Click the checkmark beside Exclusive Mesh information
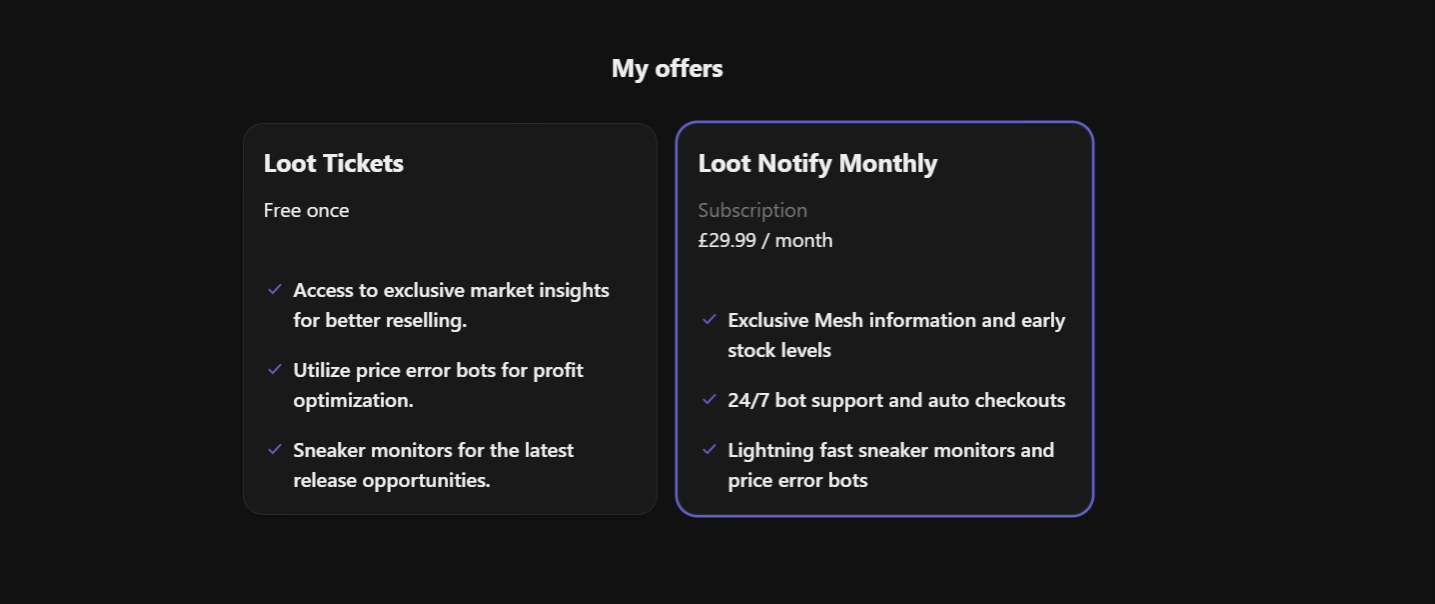 tap(710, 319)
